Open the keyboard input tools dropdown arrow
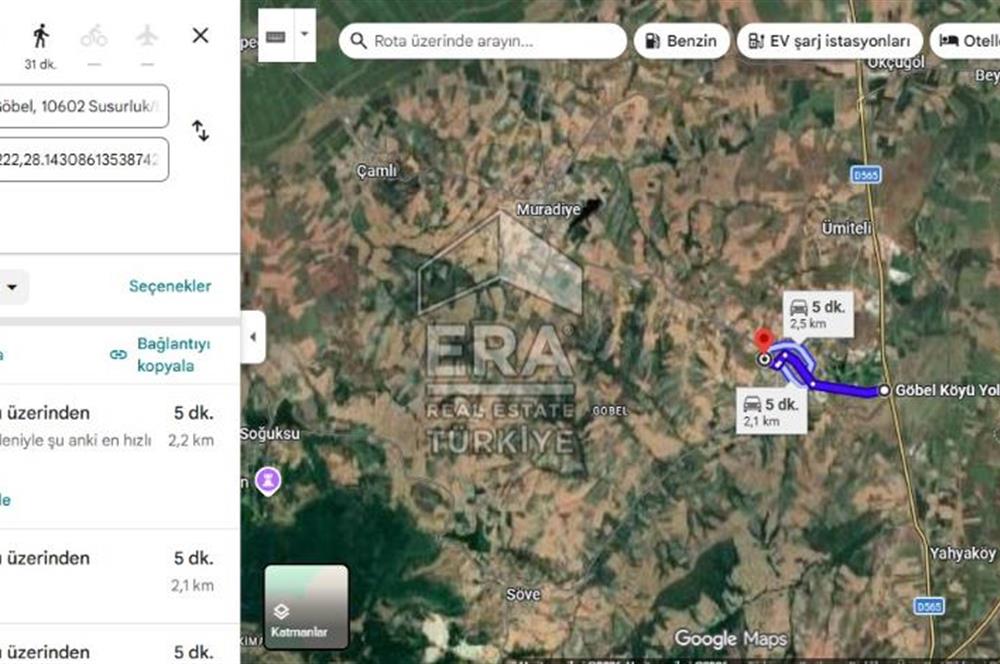The height and width of the screenshot is (664, 1000). (x=305, y=36)
